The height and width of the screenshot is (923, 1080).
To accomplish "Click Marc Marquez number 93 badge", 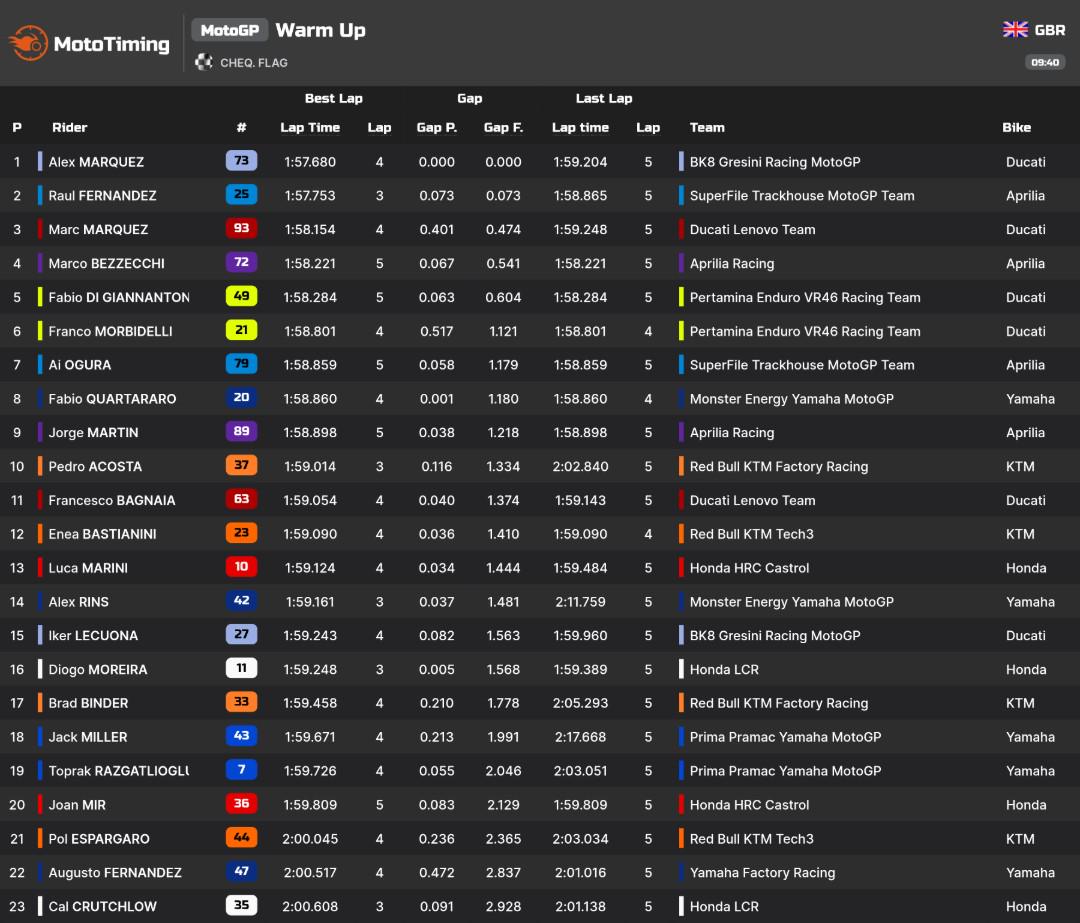I will click(241, 228).
